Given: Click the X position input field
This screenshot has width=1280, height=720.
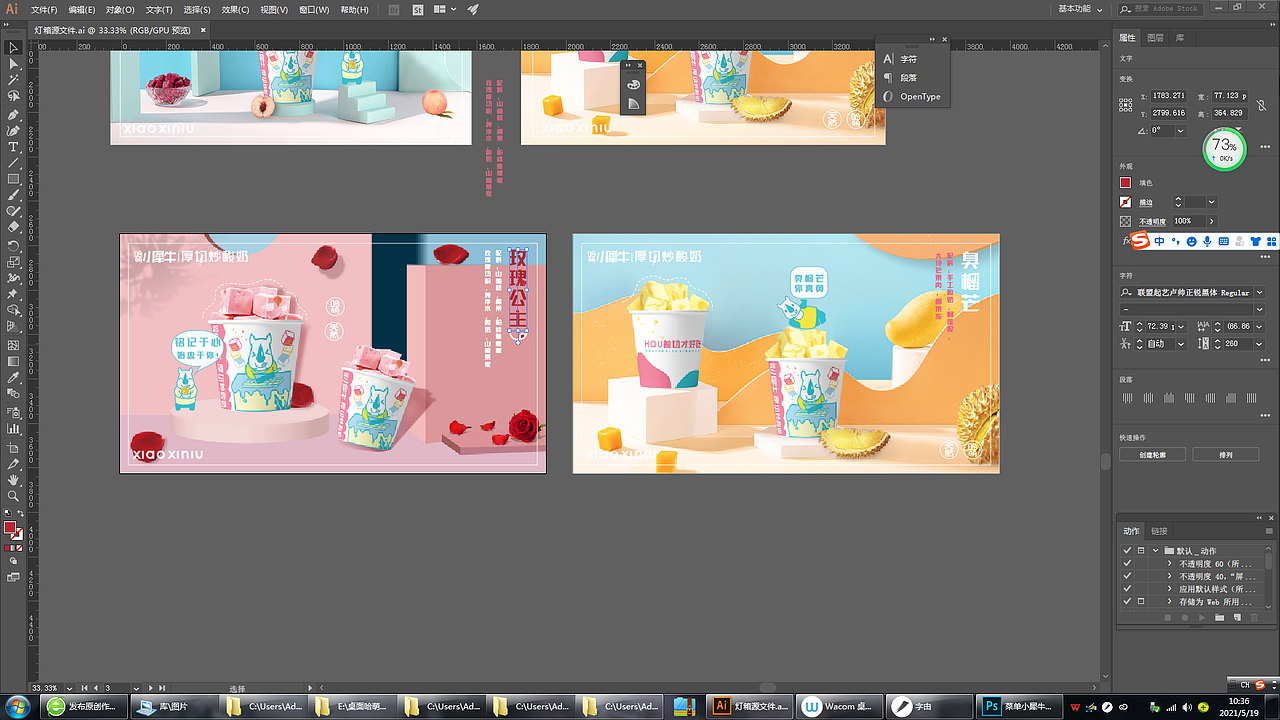Looking at the screenshot, I should click(1169, 95).
